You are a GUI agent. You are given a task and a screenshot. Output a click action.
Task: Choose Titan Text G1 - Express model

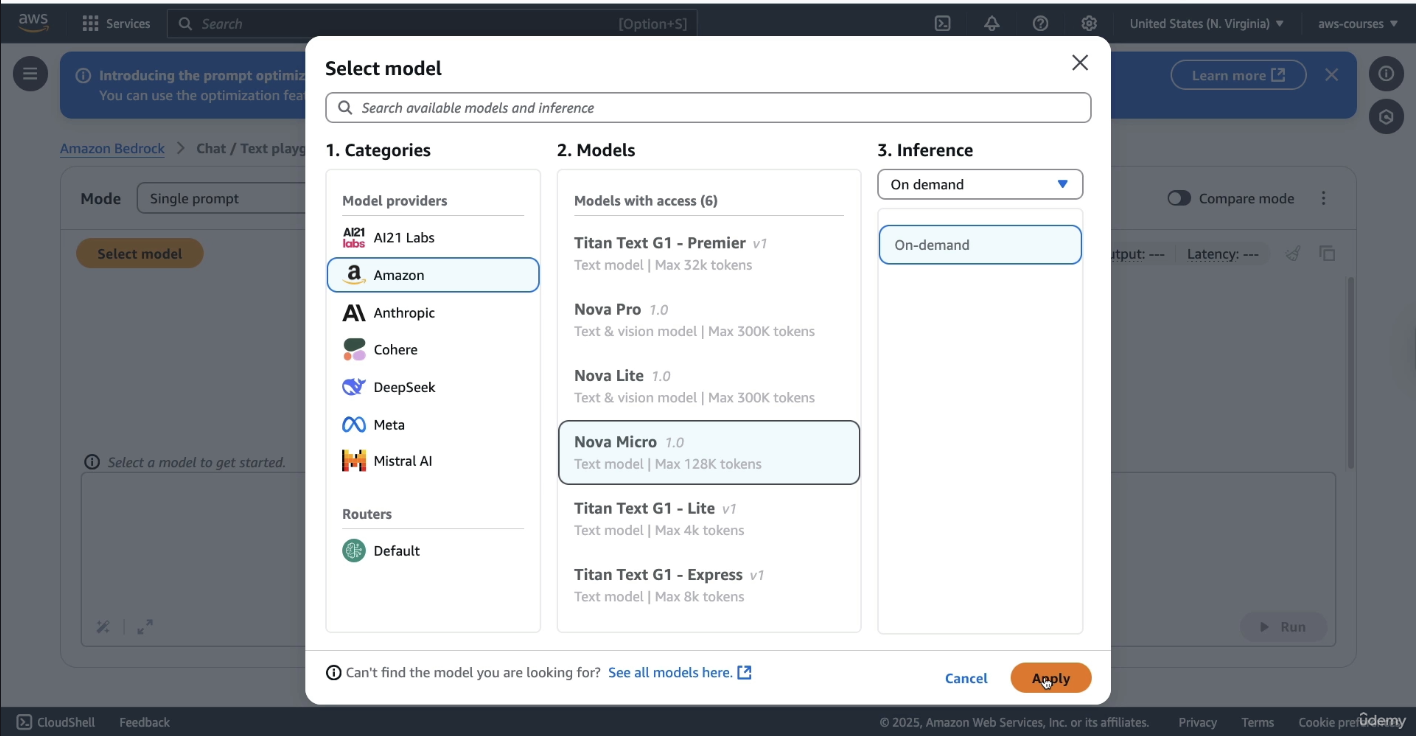point(709,585)
